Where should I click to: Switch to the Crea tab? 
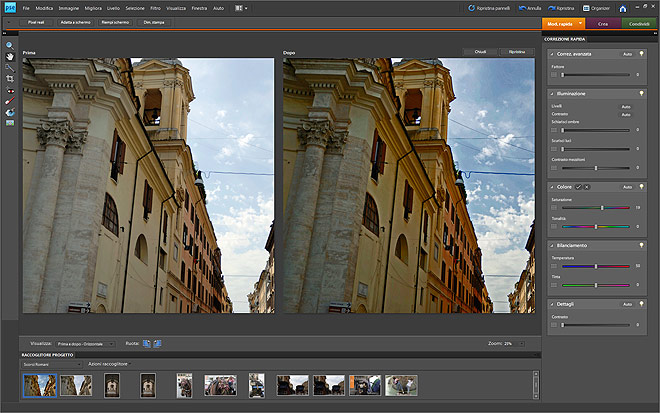pos(603,24)
